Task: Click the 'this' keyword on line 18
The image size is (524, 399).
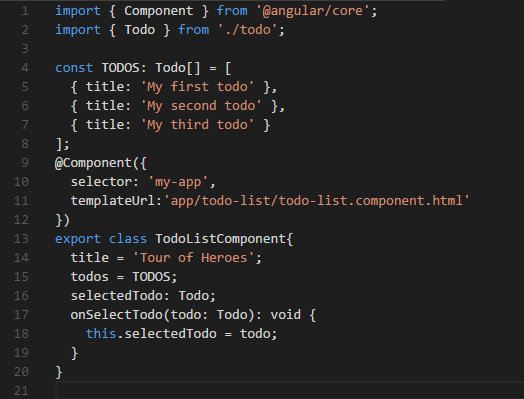Action: (101, 334)
